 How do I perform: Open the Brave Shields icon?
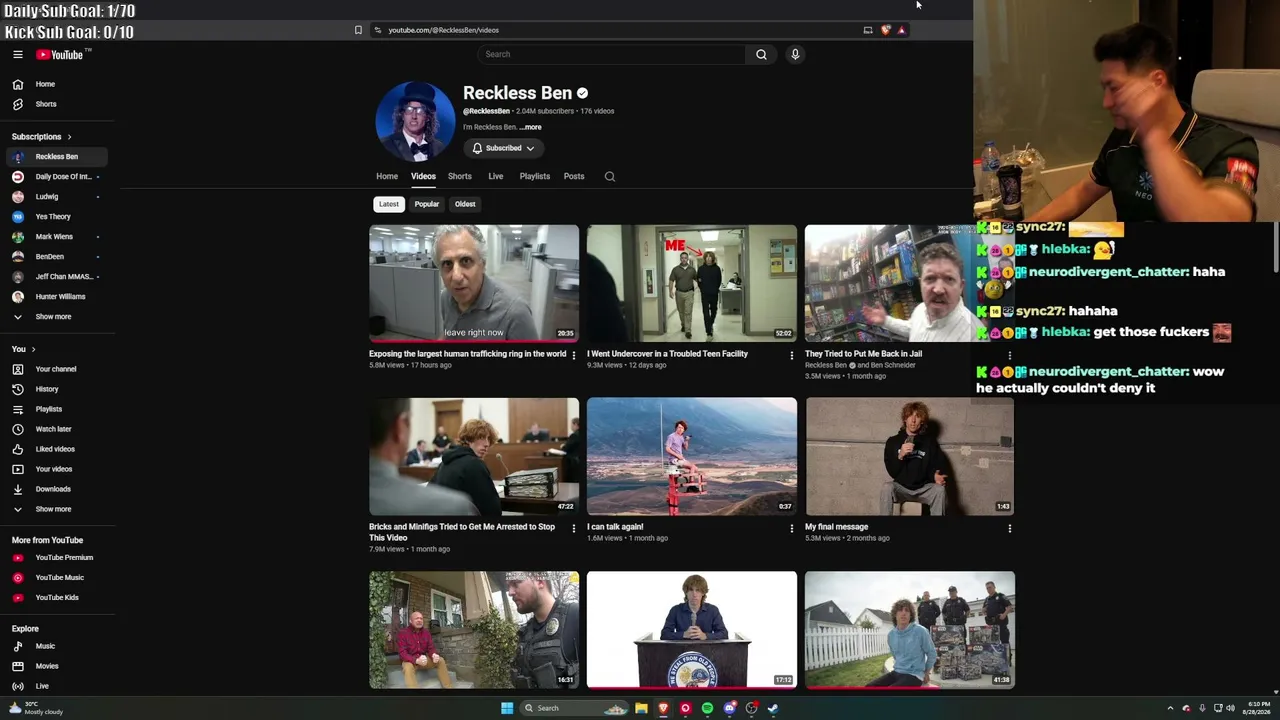point(885,30)
